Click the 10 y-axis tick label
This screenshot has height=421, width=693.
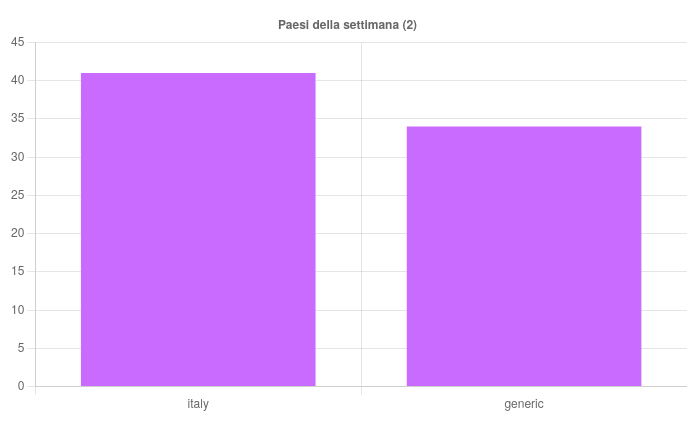click(x=18, y=310)
